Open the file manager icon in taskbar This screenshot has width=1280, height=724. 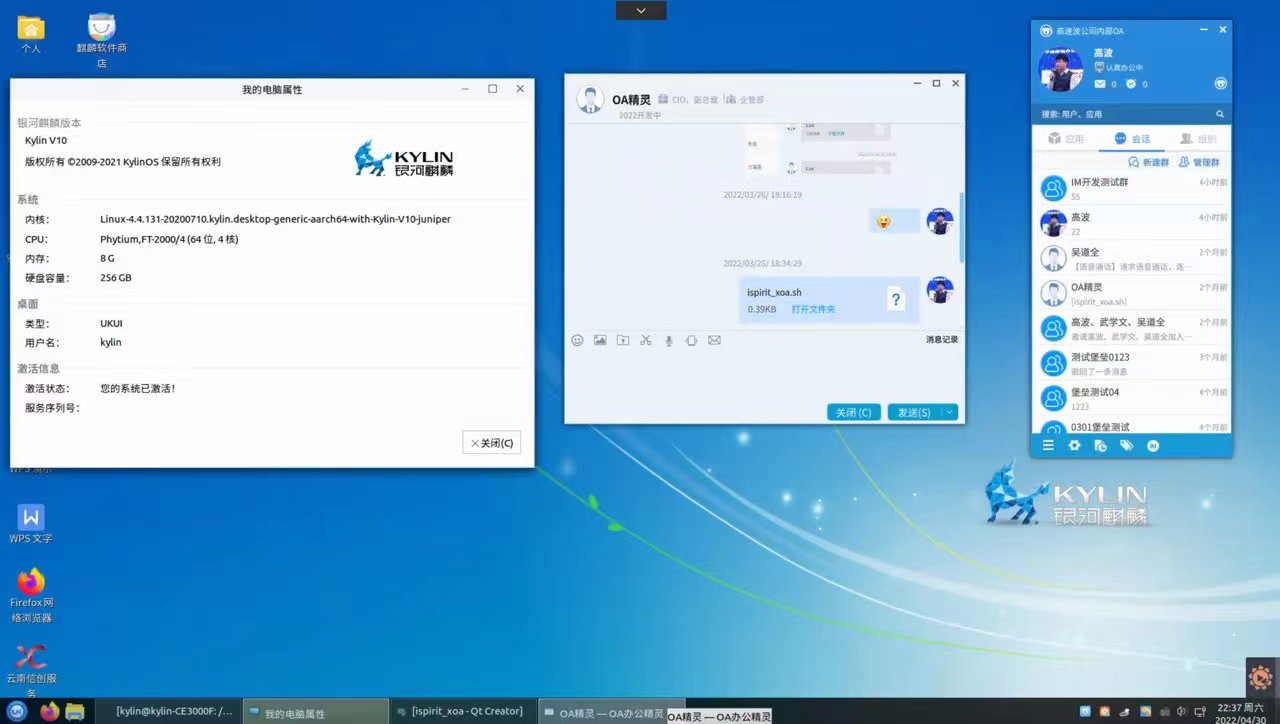(75, 711)
